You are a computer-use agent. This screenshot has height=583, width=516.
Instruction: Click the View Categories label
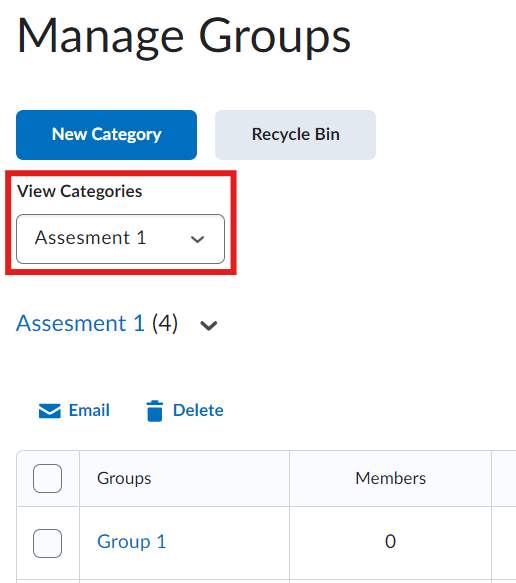click(x=80, y=191)
